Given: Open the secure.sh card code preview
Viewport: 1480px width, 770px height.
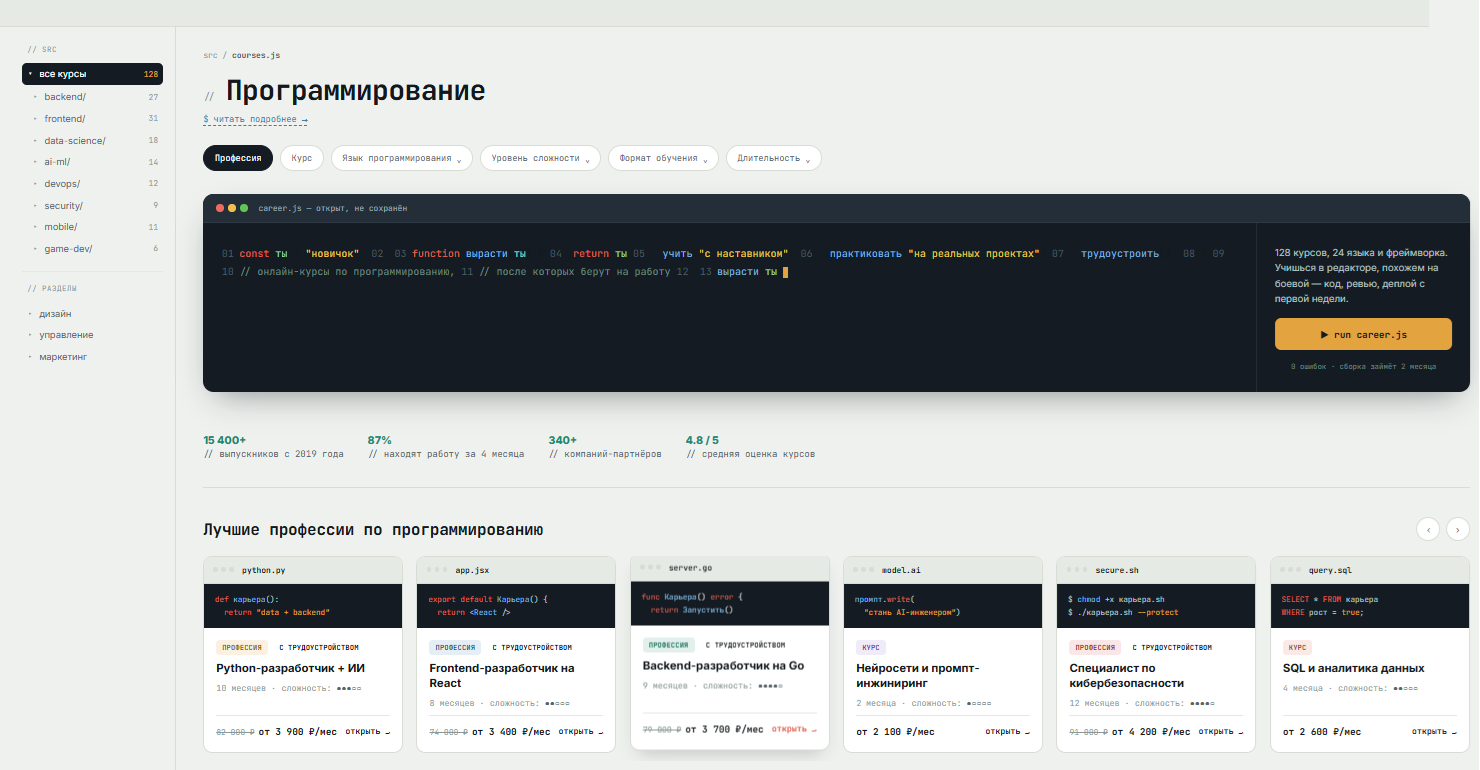Looking at the screenshot, I should 1156,606.
